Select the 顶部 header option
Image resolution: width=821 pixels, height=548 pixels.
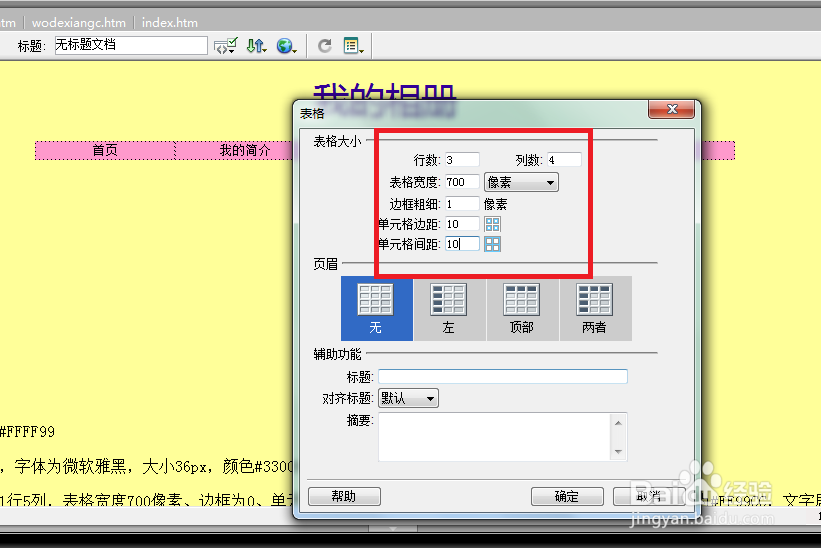522,309
